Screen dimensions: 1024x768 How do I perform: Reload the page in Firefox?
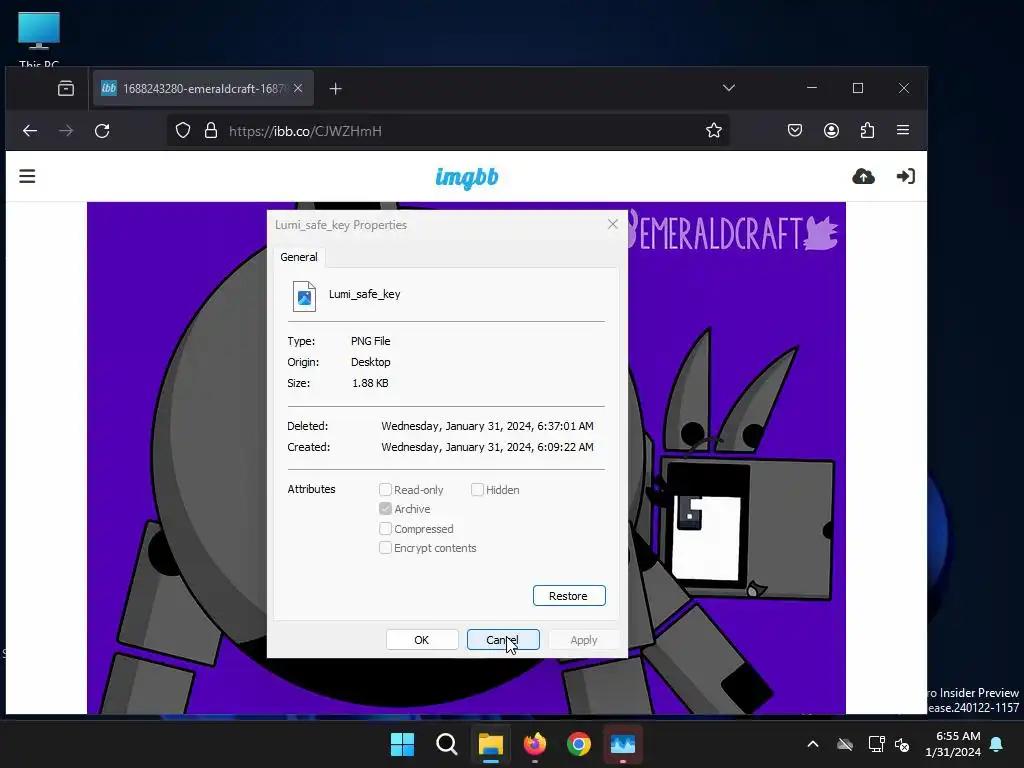pyautogui.click(x=102, y=131)
